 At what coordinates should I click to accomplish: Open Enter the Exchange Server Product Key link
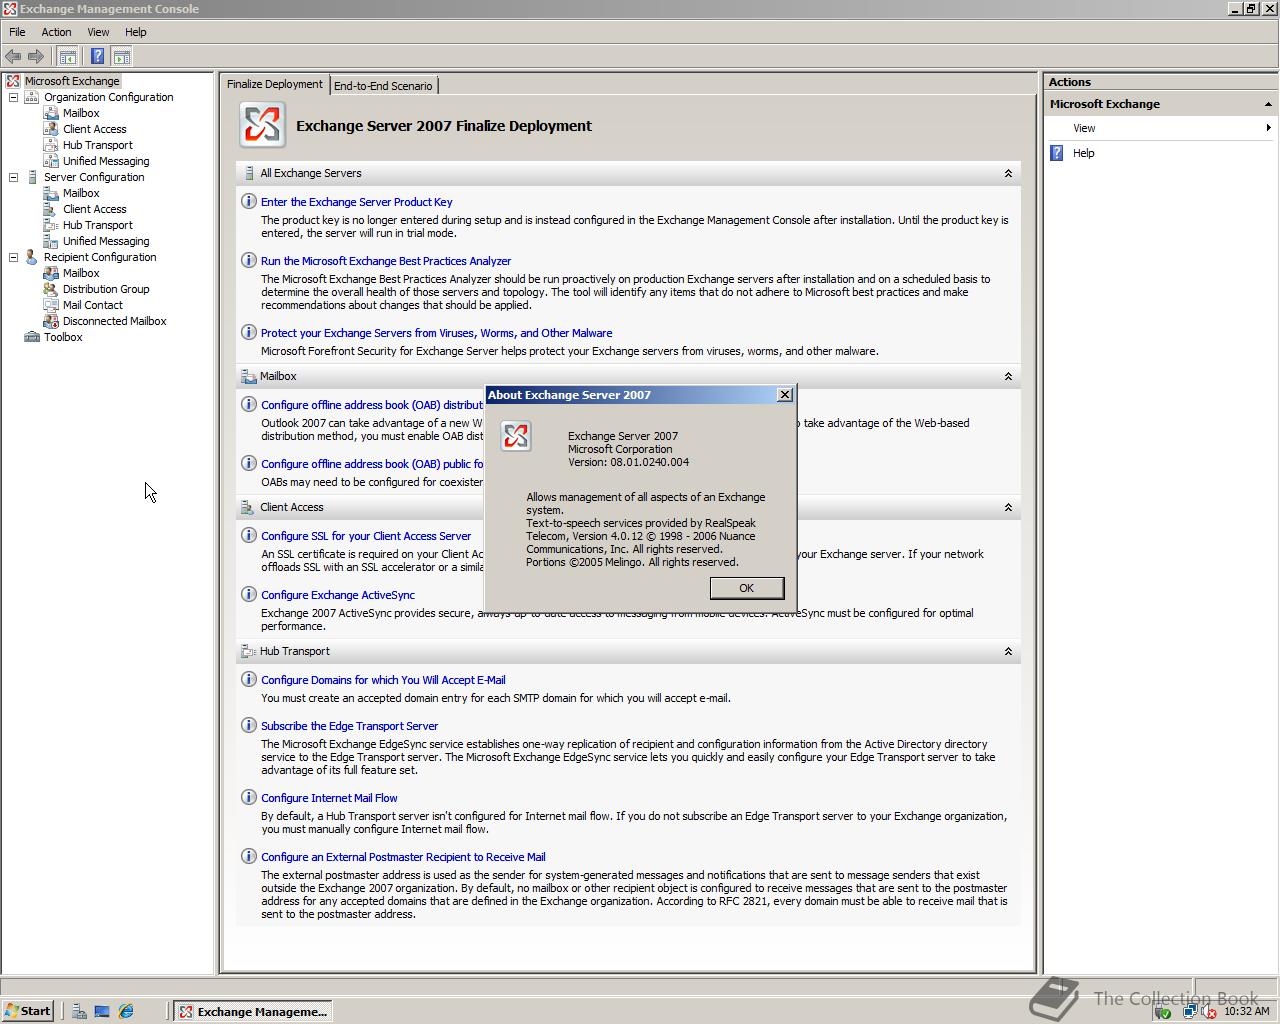pyautogui.click(x=357, y=202)
